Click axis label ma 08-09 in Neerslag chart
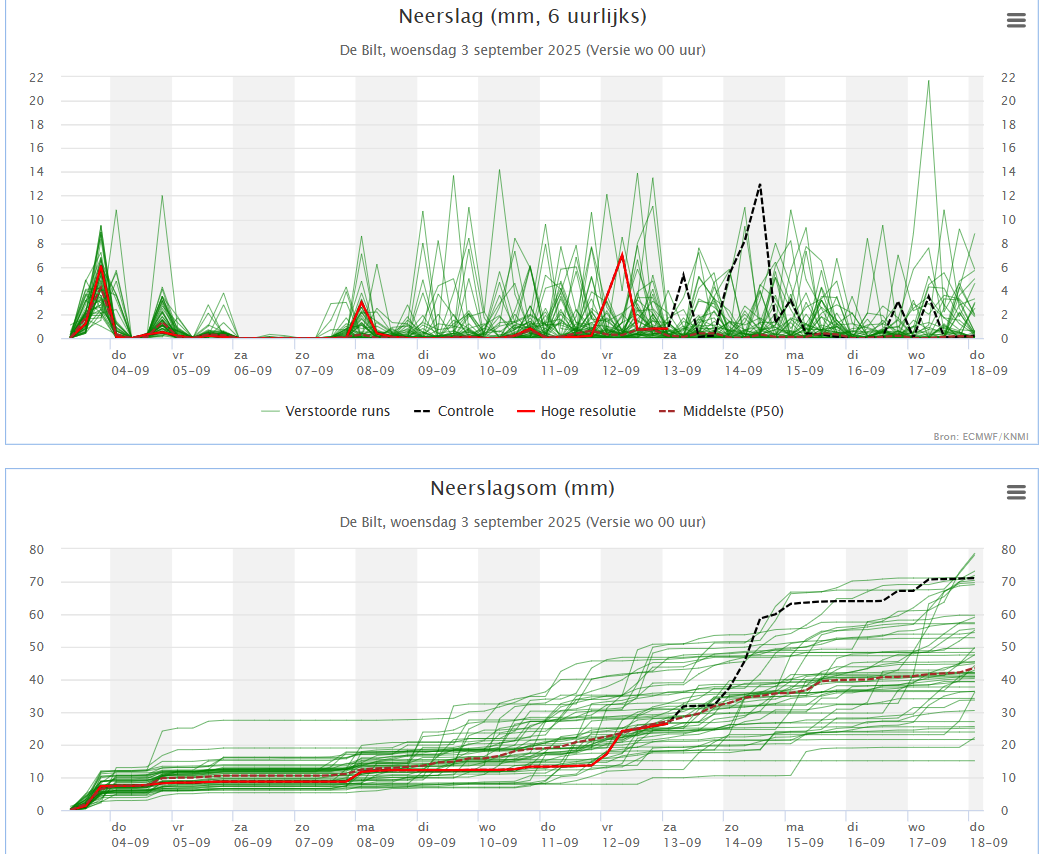This screenshot has width=1042, height=854. [375, 363]
